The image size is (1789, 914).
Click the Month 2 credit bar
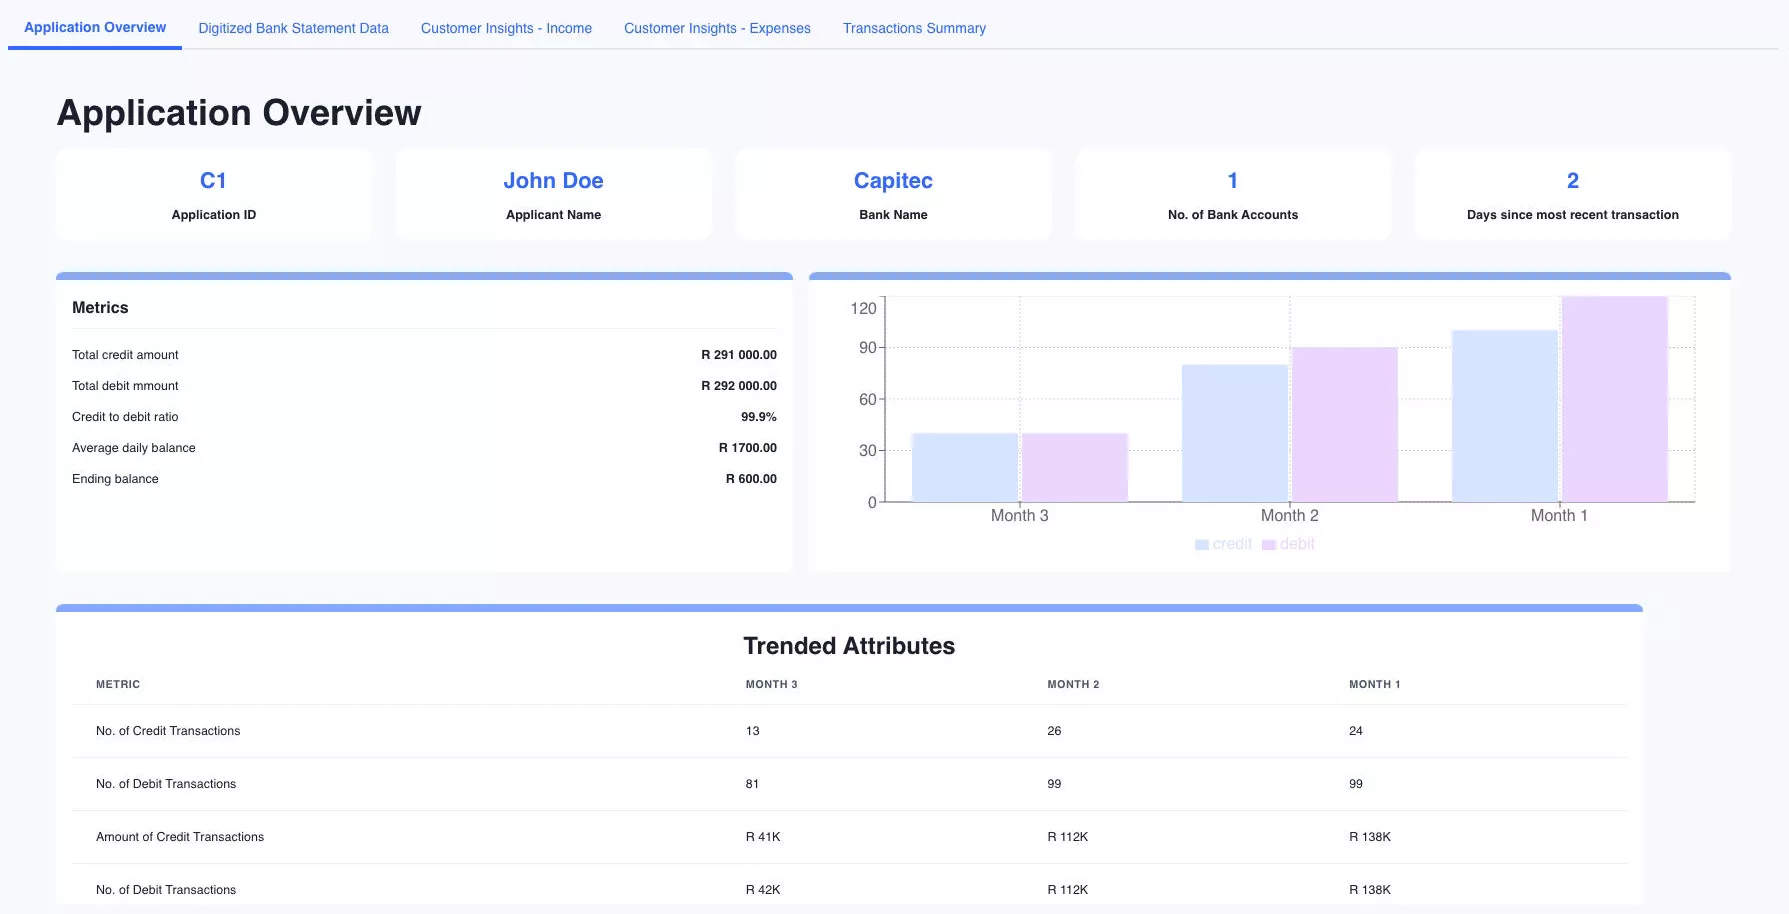pos(1235,433)
